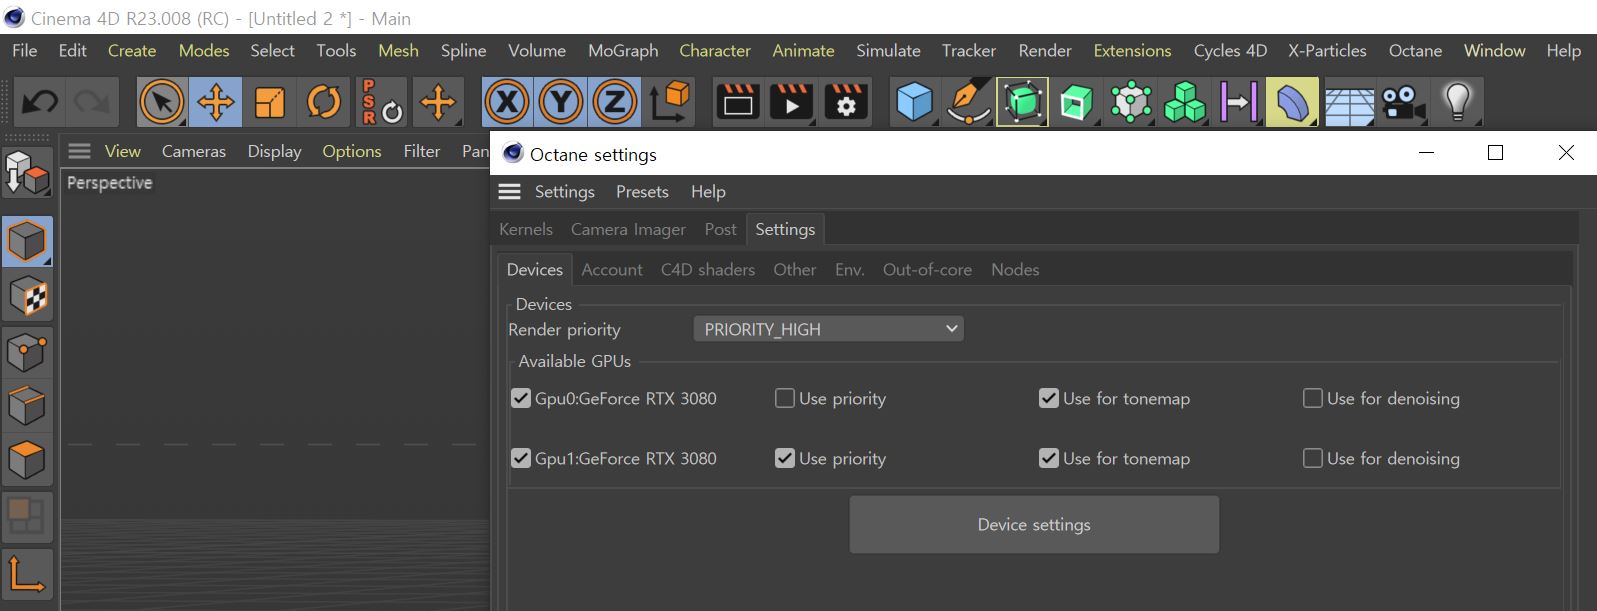This screenshot has width=1597, height=611.
Task: Open the Account sub-tab
Action: pyautogui.click(x=612, y=269)
